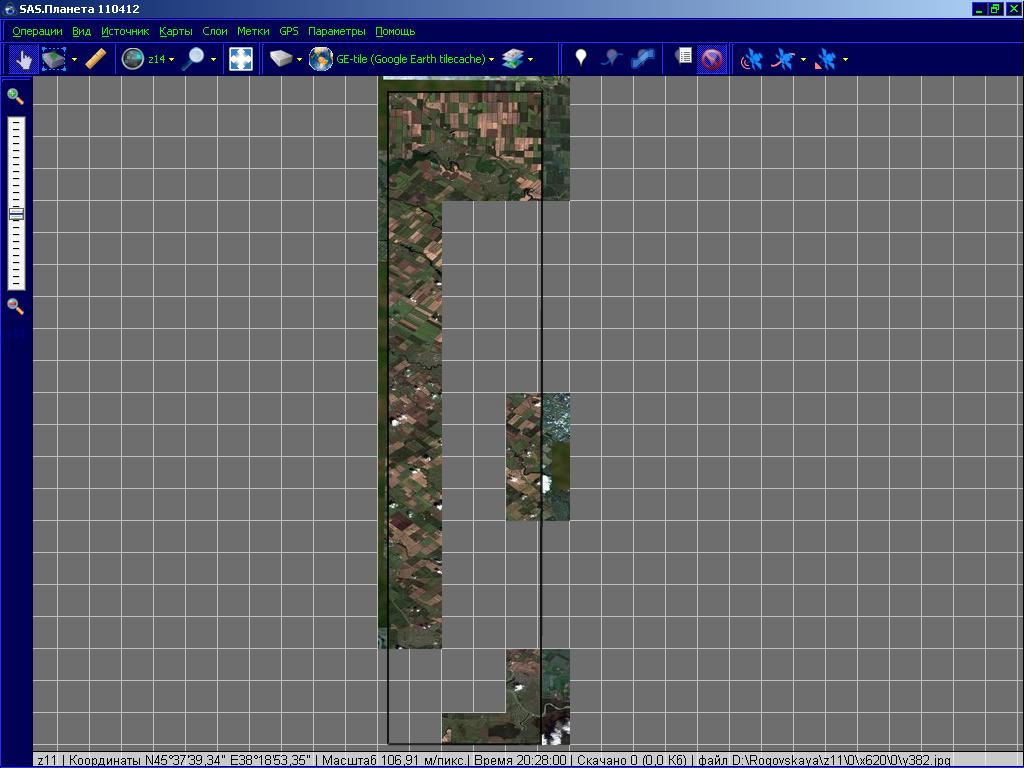The image size is (1024, 768).
Task: Open the Параметры menu
Action: pyautogui.click(x=336, y=32)
